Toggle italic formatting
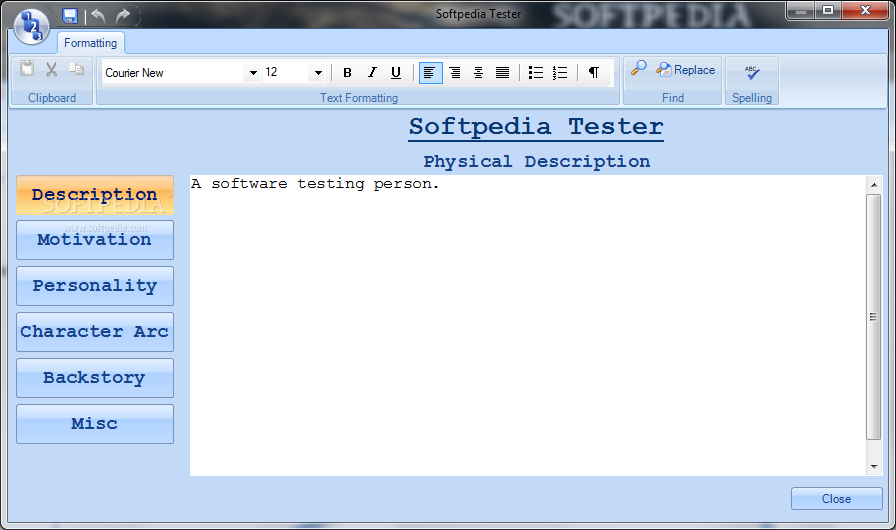This screenshot has height=530, width=896. pyautogui.click(x=372, y=73)
